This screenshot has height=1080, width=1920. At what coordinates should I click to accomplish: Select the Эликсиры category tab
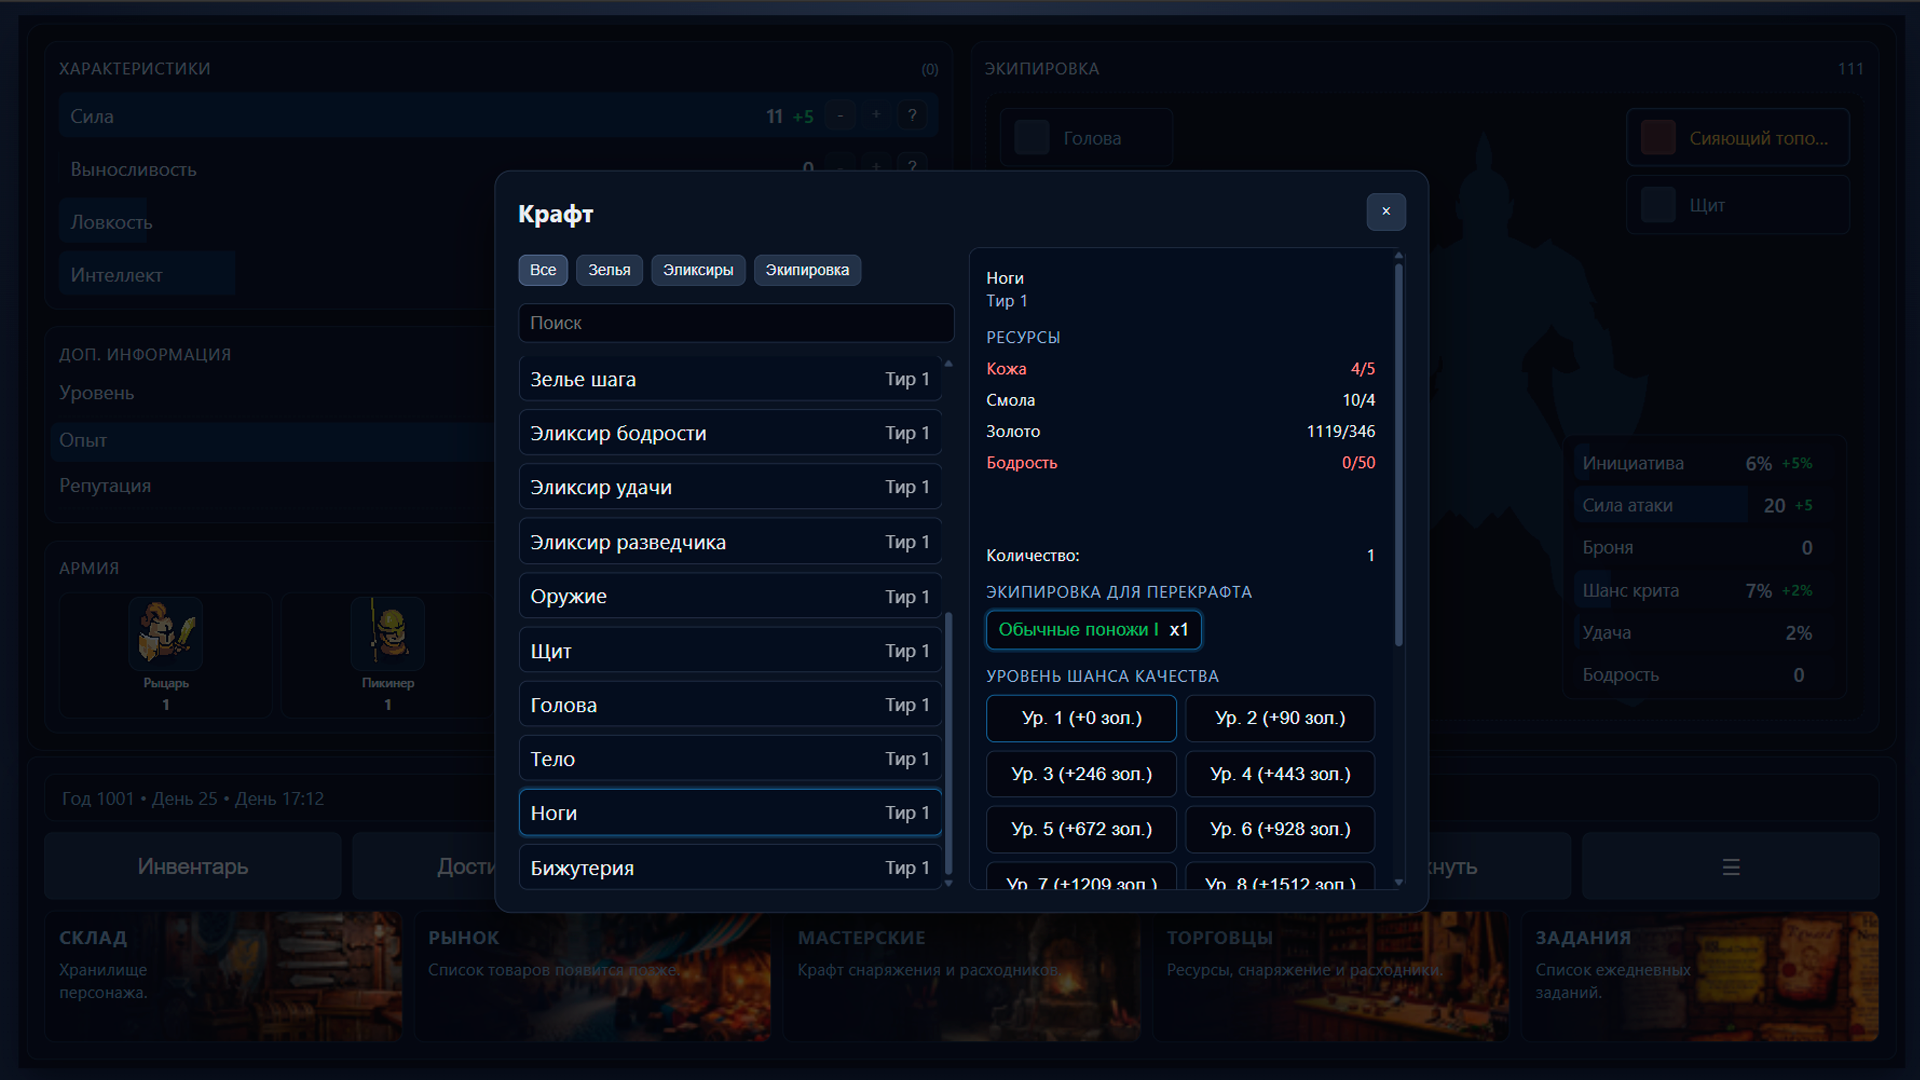[x=698, y=270]
